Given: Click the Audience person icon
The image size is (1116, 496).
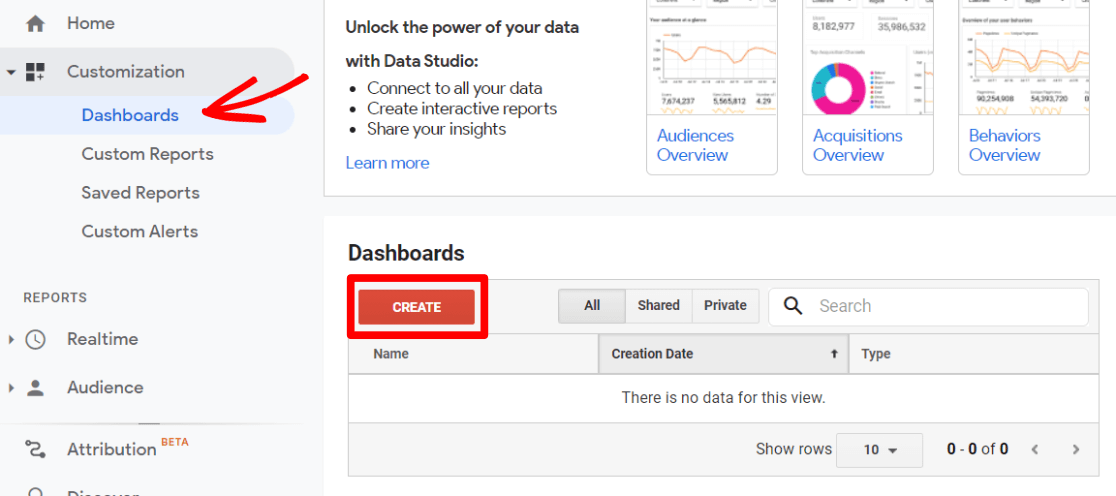Looking at the screenshot, I should tap(35, 388).
